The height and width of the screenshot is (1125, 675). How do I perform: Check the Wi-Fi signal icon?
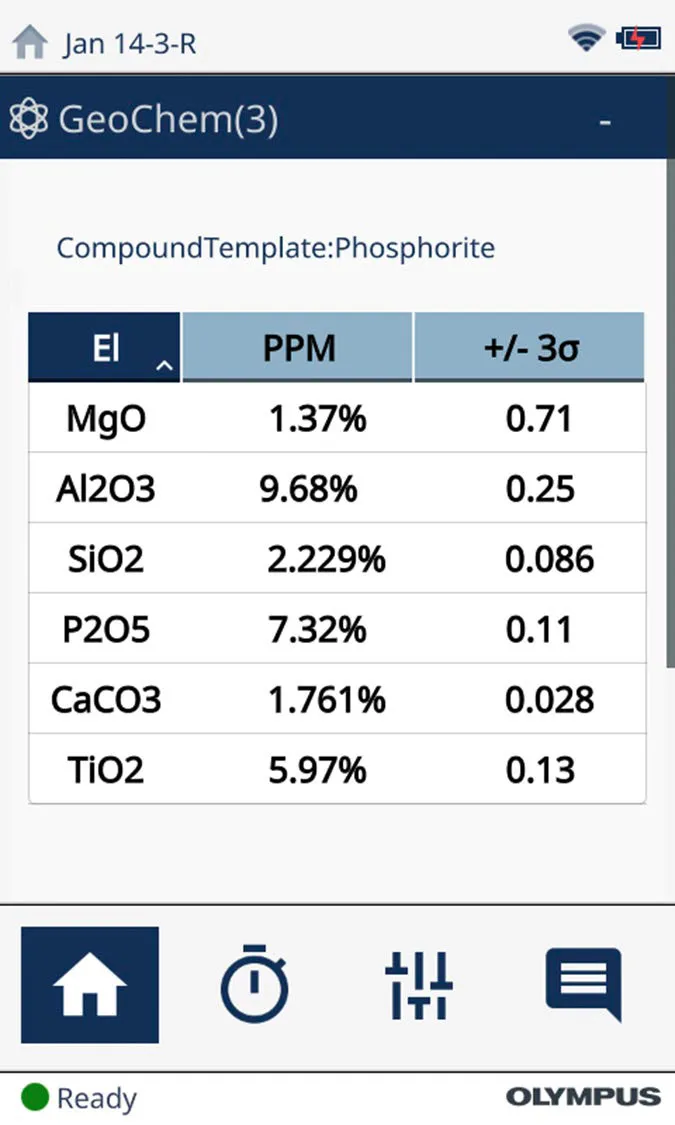[x=586, y=39]
